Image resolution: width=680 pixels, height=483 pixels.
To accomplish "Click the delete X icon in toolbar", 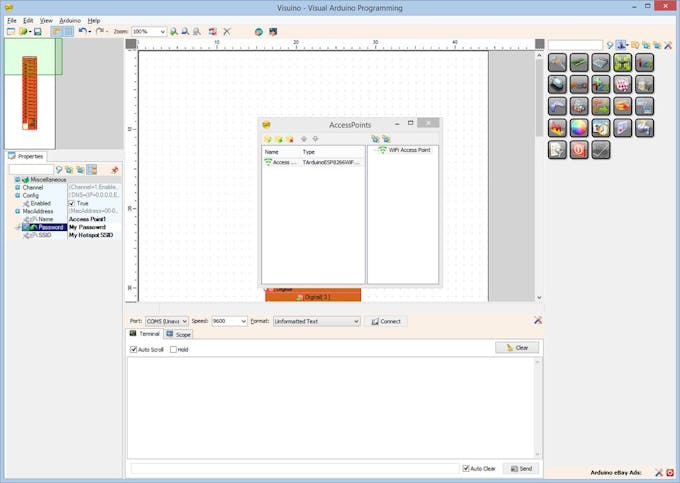I will [x=227, y=32].
